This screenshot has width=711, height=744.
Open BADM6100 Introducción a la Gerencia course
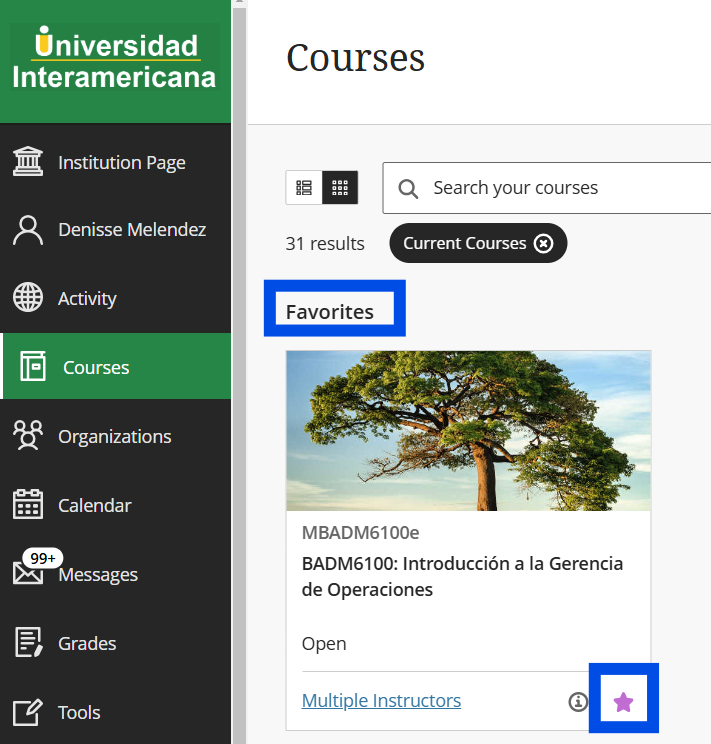462,576
